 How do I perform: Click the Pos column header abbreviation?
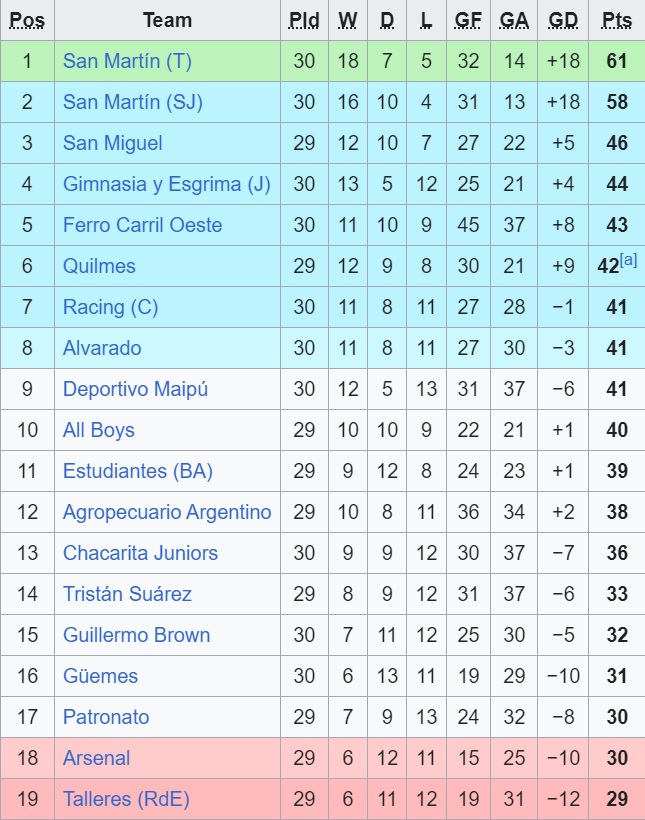(27, 20)
